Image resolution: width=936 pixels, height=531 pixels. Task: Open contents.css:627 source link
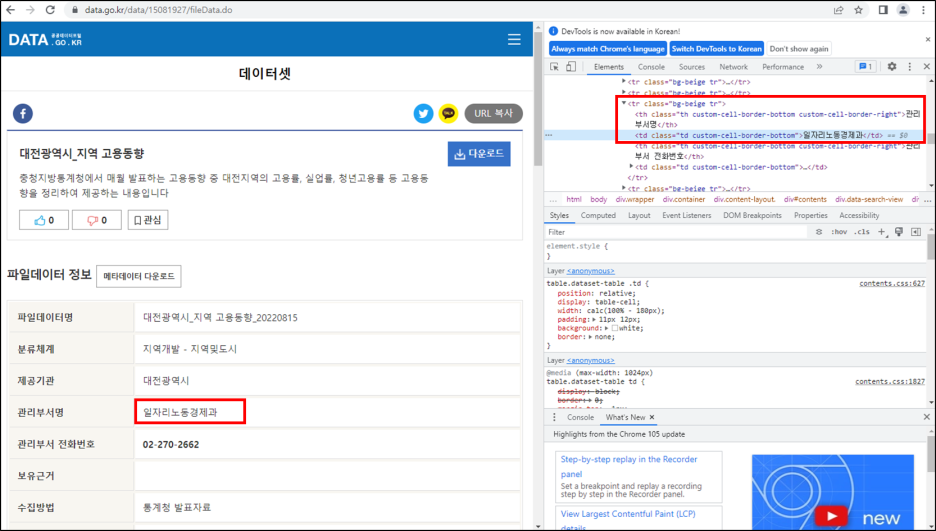892,283
